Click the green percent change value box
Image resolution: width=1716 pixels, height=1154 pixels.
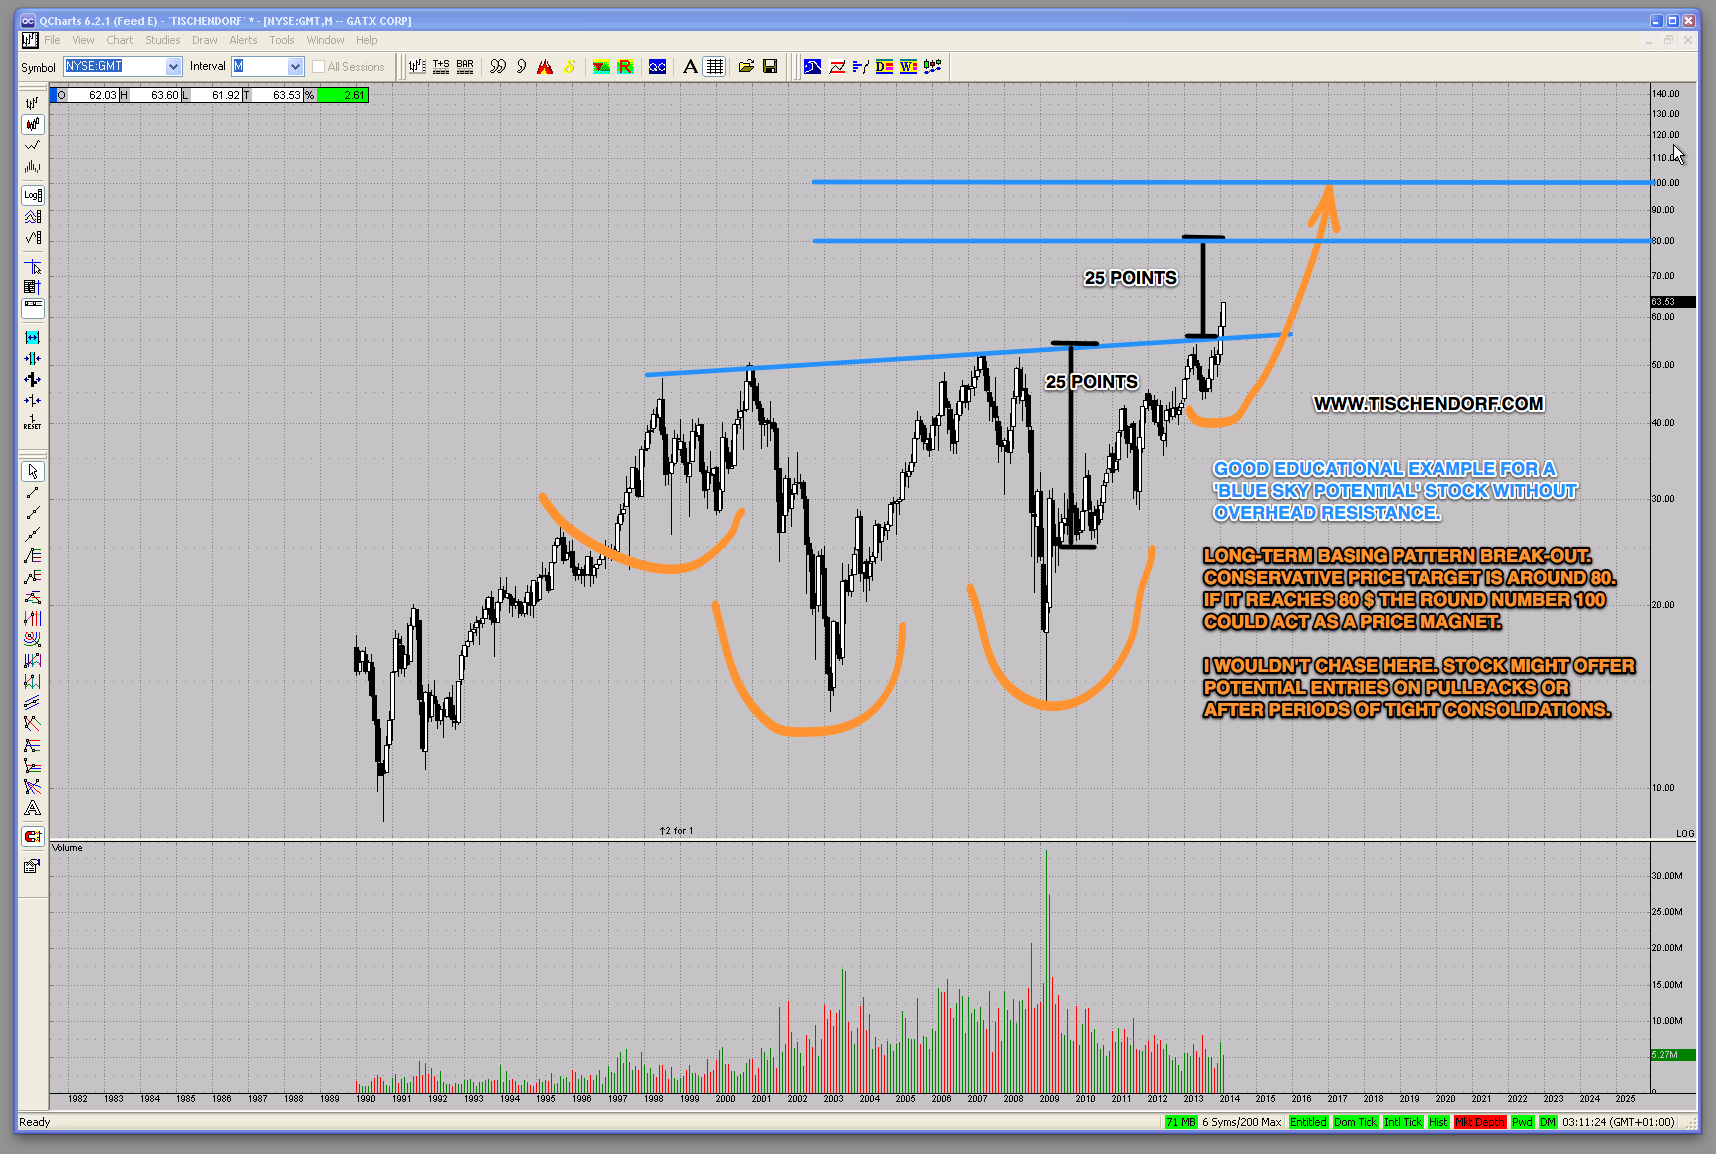[343, 95]
